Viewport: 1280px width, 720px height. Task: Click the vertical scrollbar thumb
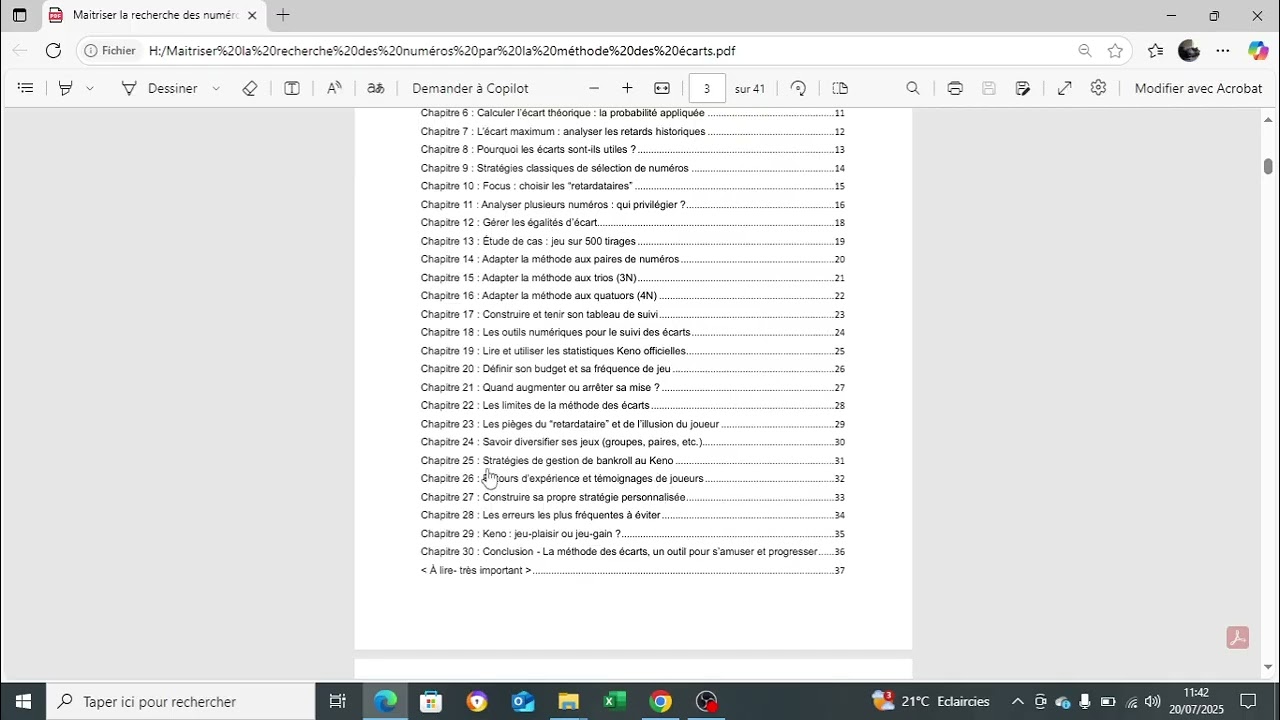(x=1268, y=166)
